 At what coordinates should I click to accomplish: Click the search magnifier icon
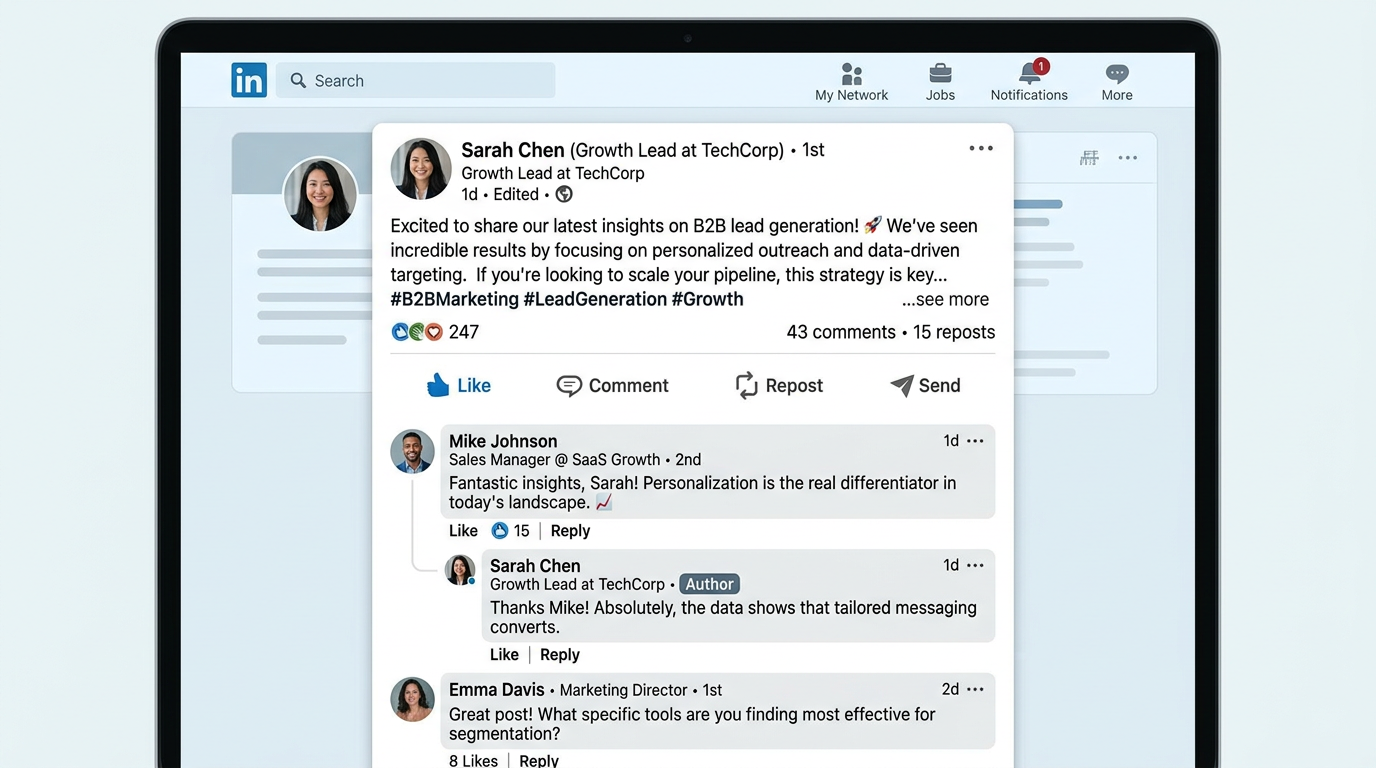point(298,80)
